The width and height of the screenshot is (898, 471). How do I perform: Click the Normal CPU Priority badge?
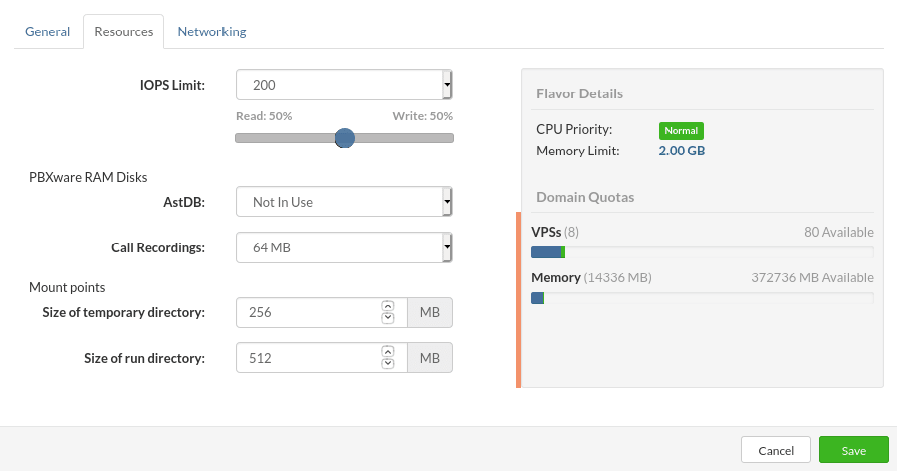[681, 131]
